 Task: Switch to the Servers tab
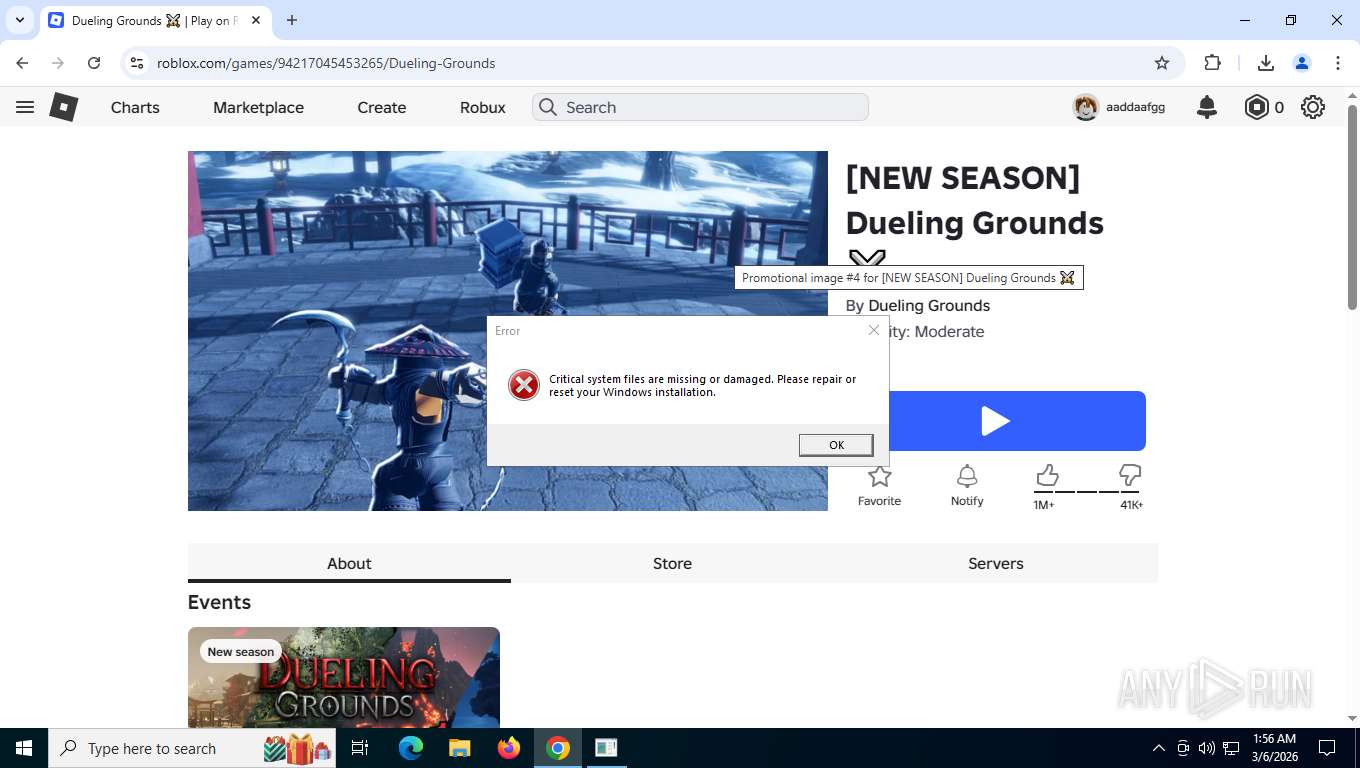(x=996, y=563)
